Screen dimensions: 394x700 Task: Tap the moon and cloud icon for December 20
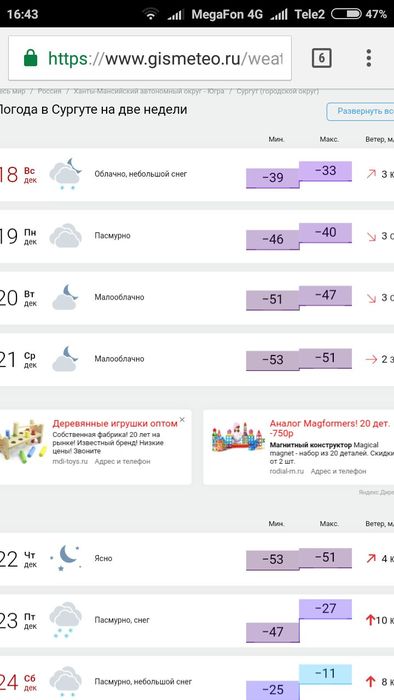click(x=66, y=297)
